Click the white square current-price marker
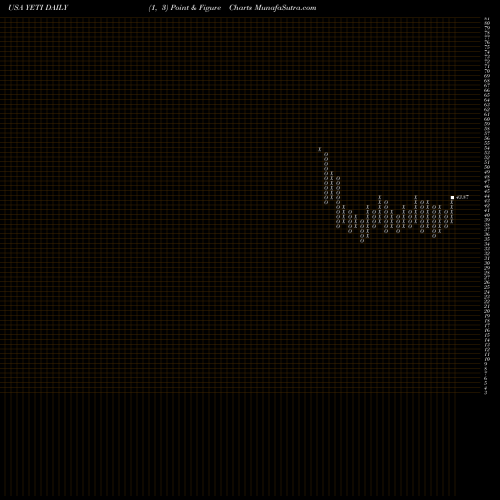 coord(452,197)
